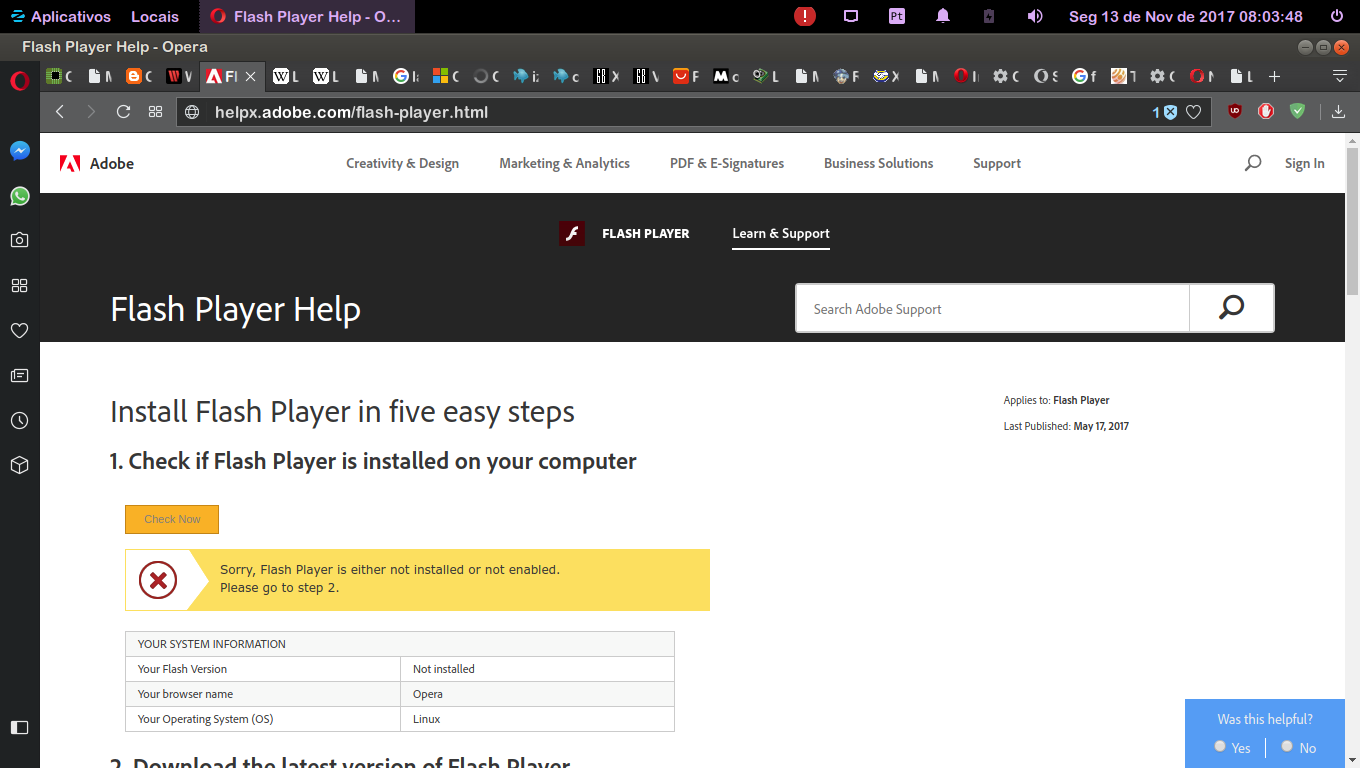The width and height of the screenshot is (1360, 768).
Task: Open Business Solutions menu
Action: [878, 163]
